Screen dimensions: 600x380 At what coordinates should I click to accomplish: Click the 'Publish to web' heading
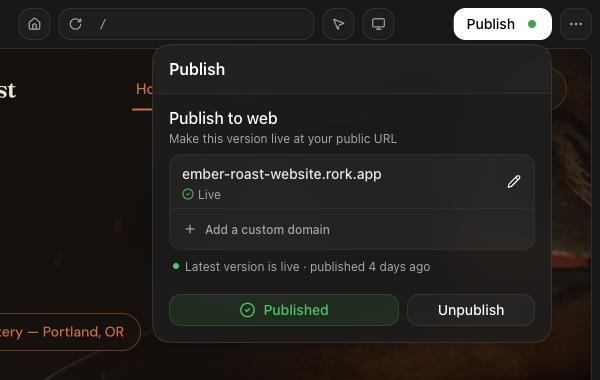tap(223, 118)
